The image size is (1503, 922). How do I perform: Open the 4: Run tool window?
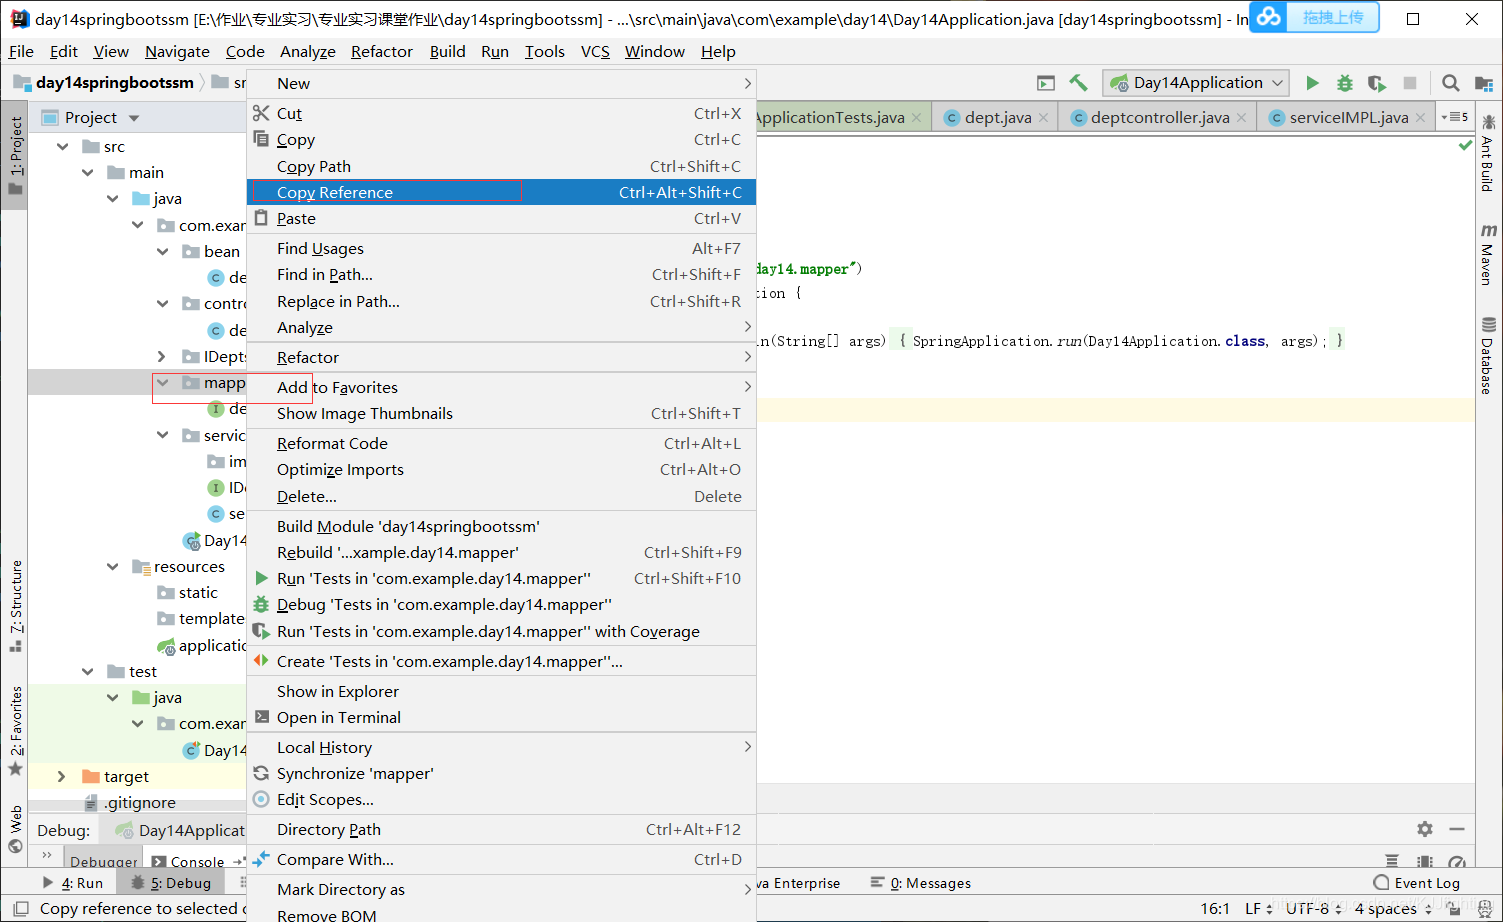coord(73,883)
